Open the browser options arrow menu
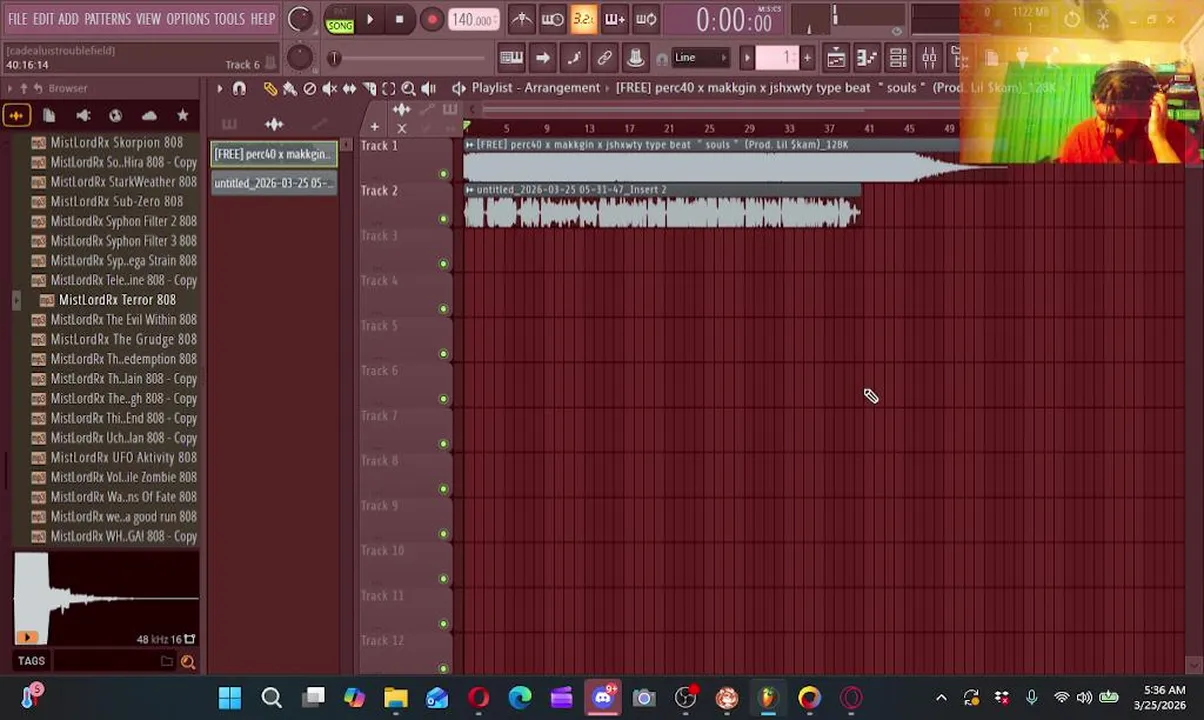 point(10,89)
